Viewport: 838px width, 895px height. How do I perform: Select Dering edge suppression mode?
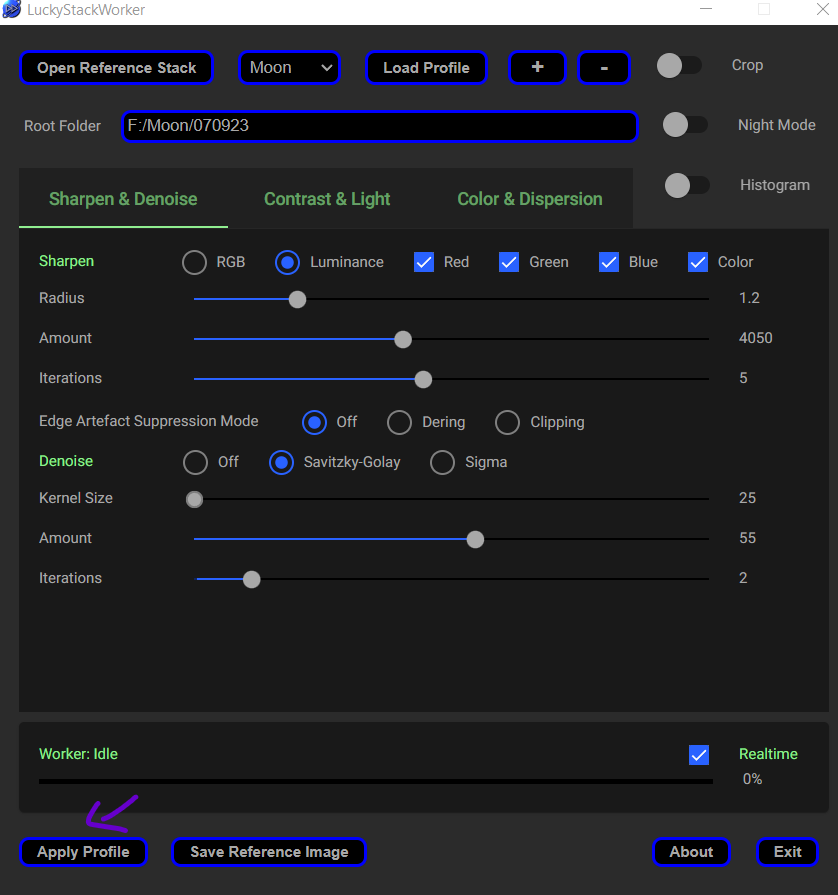click(x=399, y=422)
